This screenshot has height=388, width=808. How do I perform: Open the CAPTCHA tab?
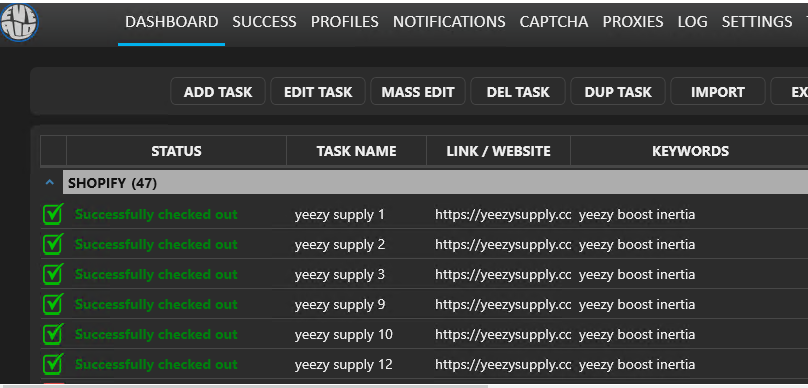coord(554,22)
